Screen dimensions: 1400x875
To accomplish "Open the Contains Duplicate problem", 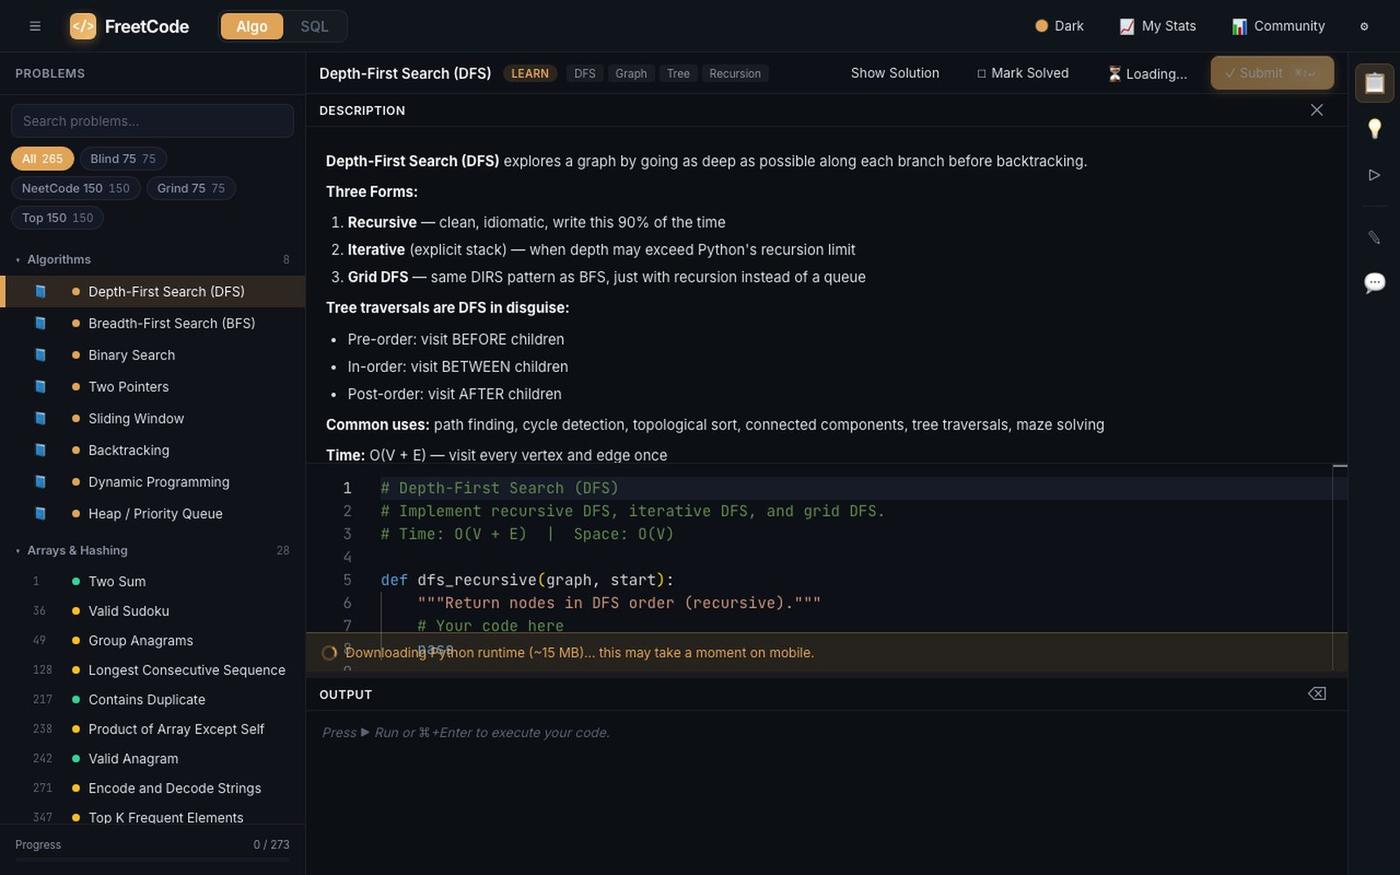I will (152, 699).
